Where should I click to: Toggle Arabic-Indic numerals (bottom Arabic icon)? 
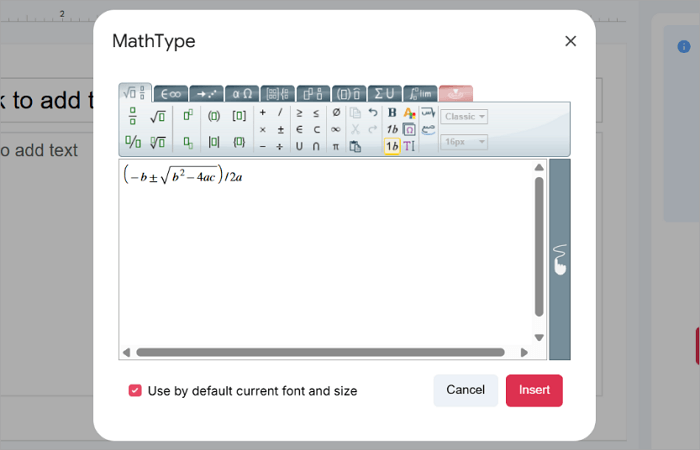click(x=428, y=129)
